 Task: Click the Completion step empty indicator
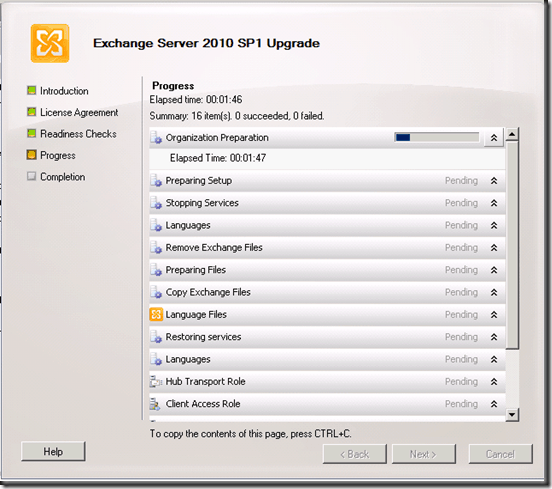32,176
